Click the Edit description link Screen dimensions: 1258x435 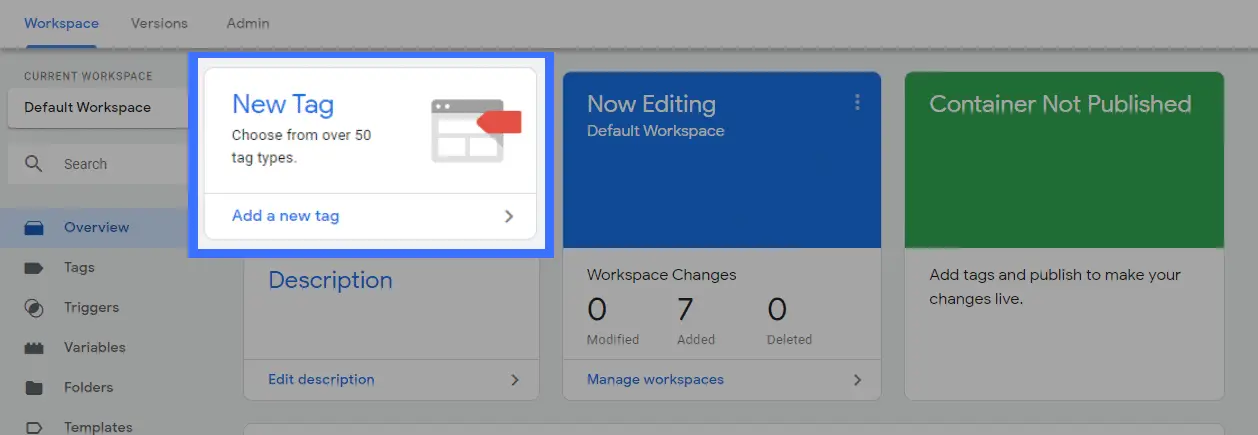click(321, 380)
